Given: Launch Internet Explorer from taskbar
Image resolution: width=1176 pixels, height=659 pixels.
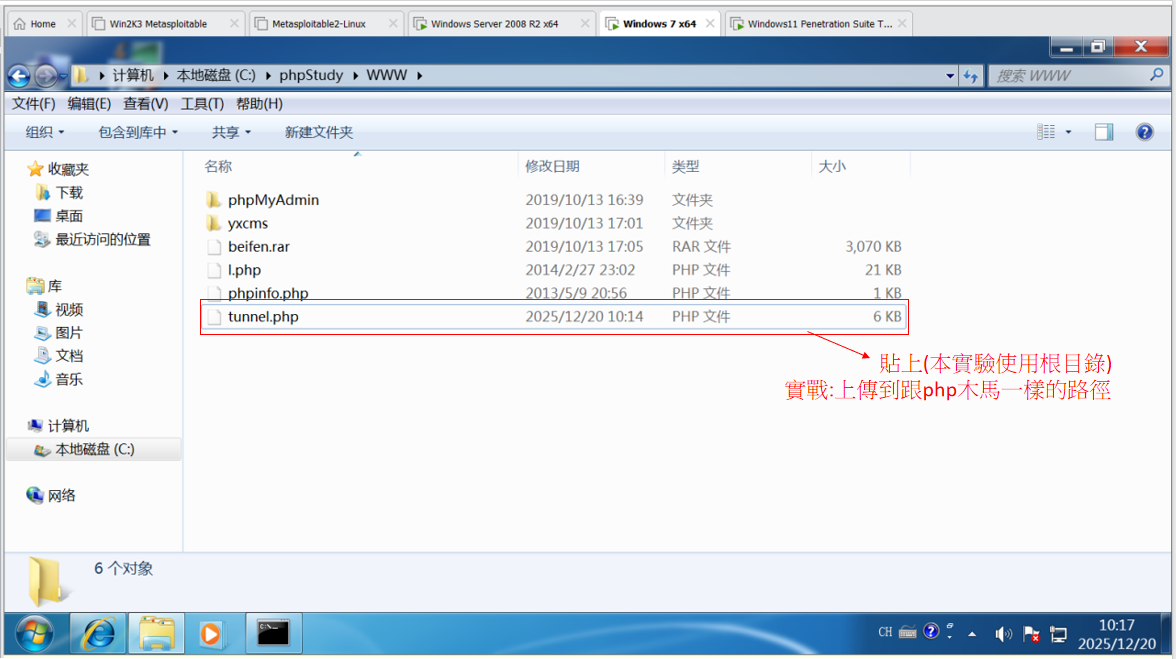Looking at the screenshot, I should [98, 634].
